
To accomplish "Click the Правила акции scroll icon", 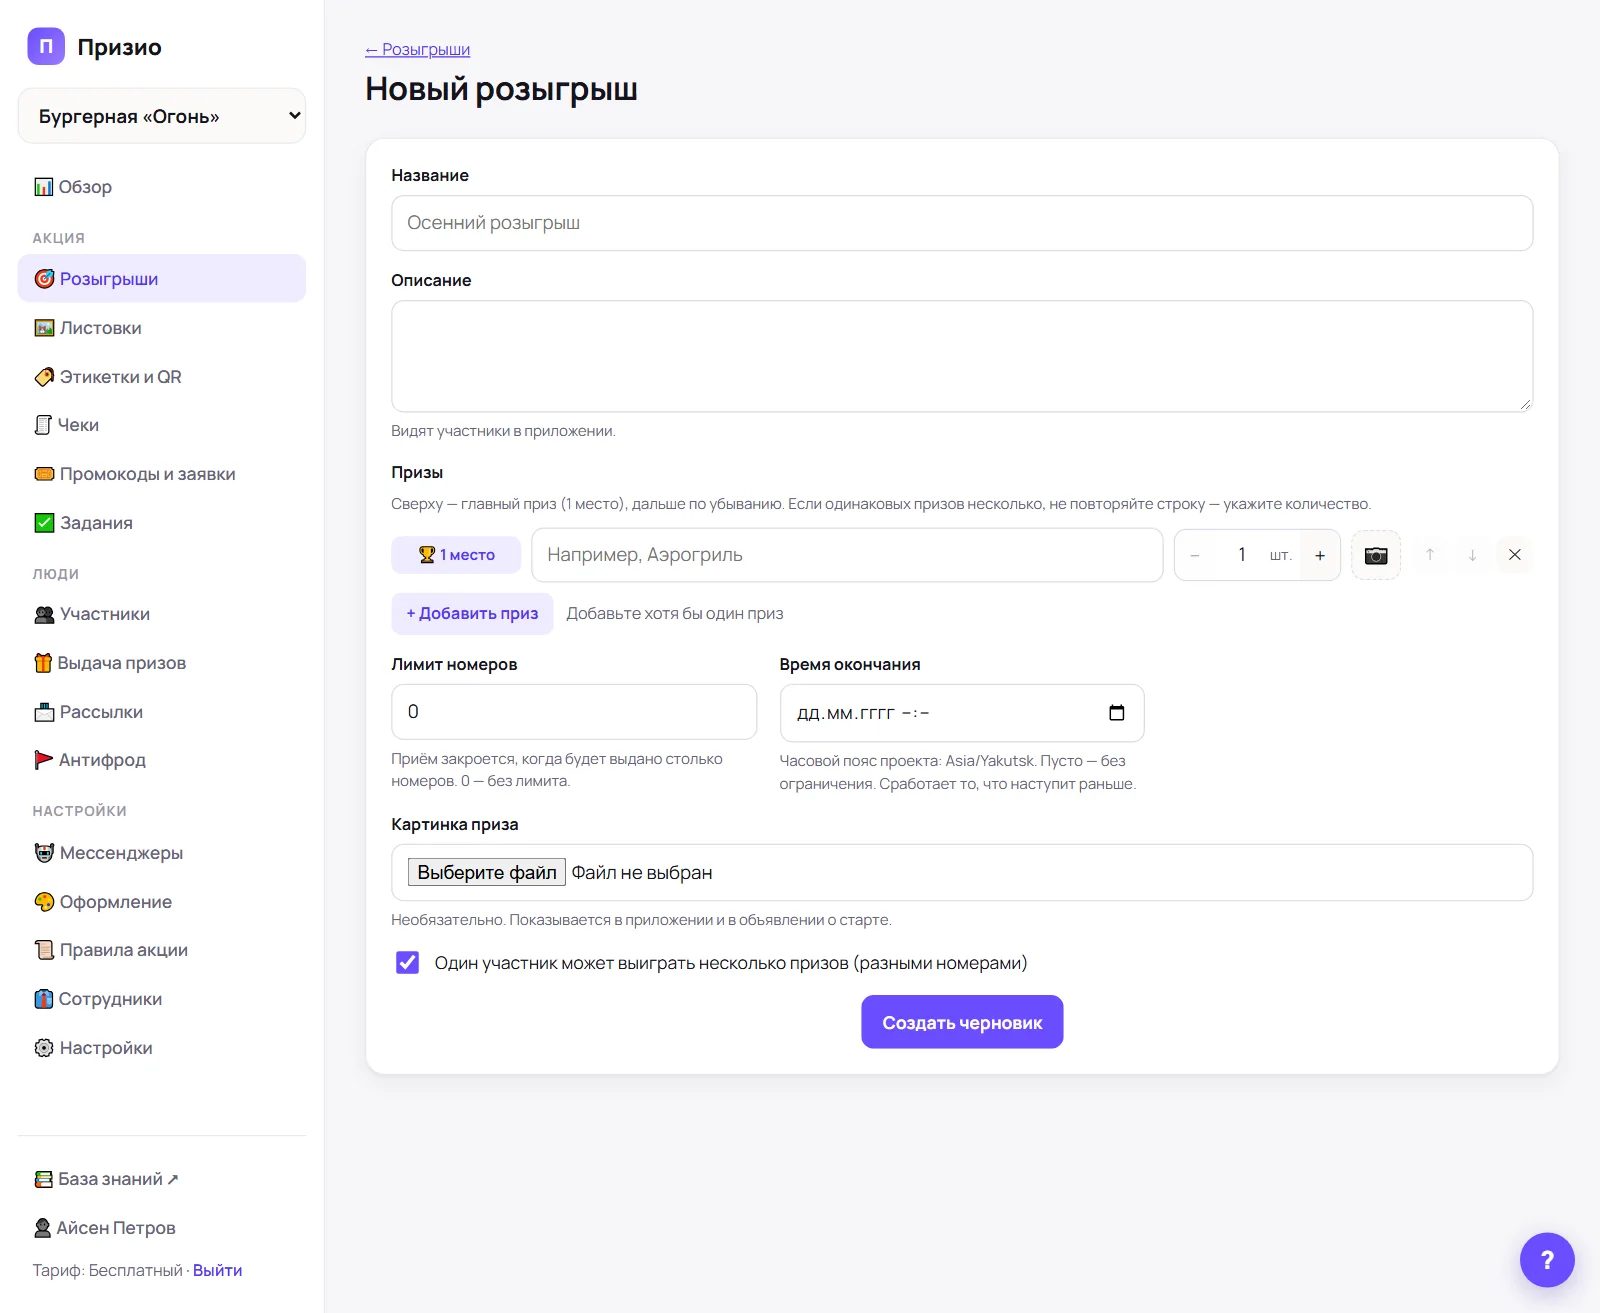I will tap(44, 950).
